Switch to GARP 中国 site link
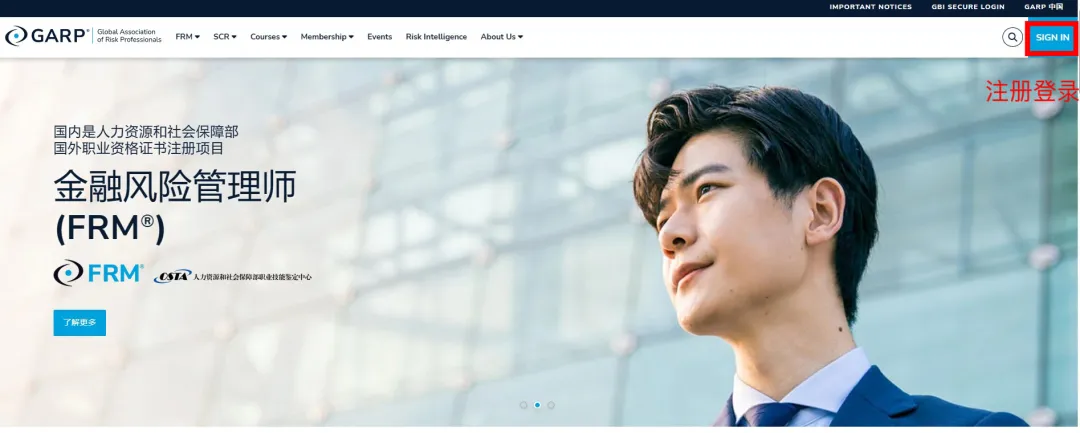Image resolution: width=1080 pixels, height=433 pixels. pyautogui.click(x=1043, y=7)
